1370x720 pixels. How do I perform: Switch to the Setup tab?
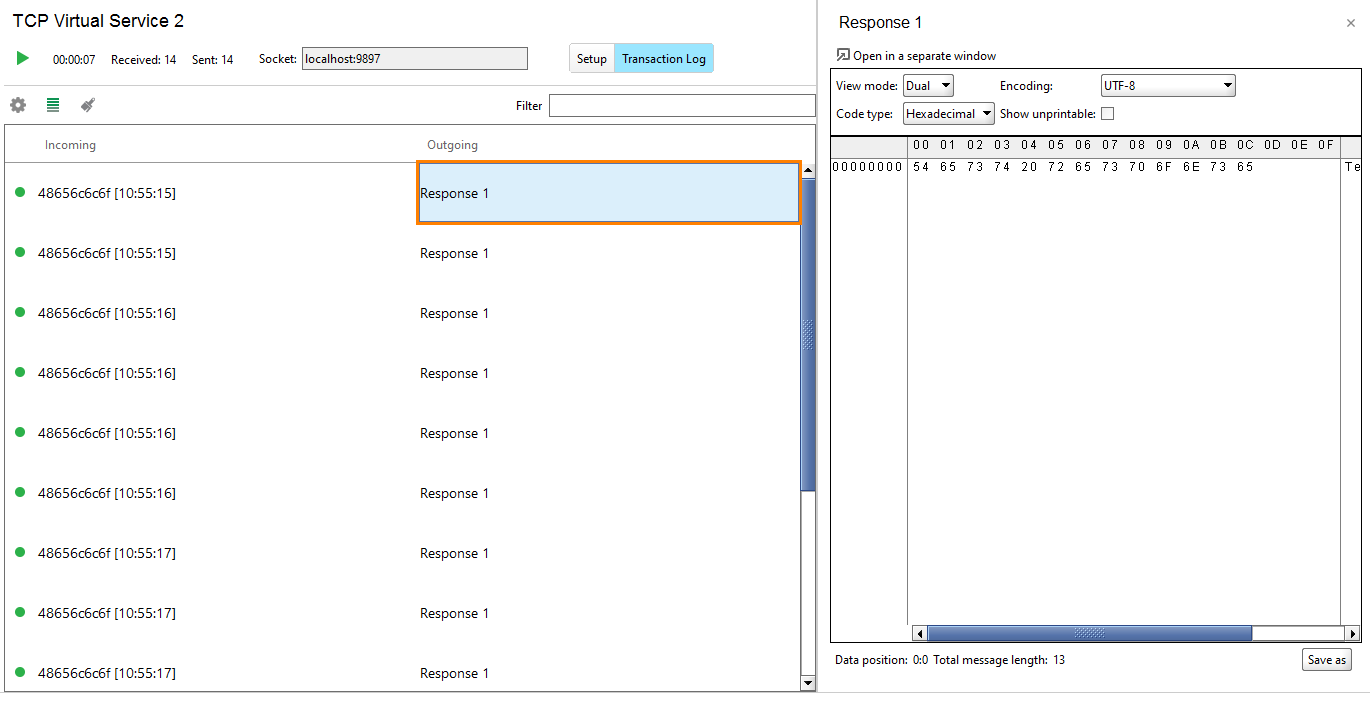point(591,58)
